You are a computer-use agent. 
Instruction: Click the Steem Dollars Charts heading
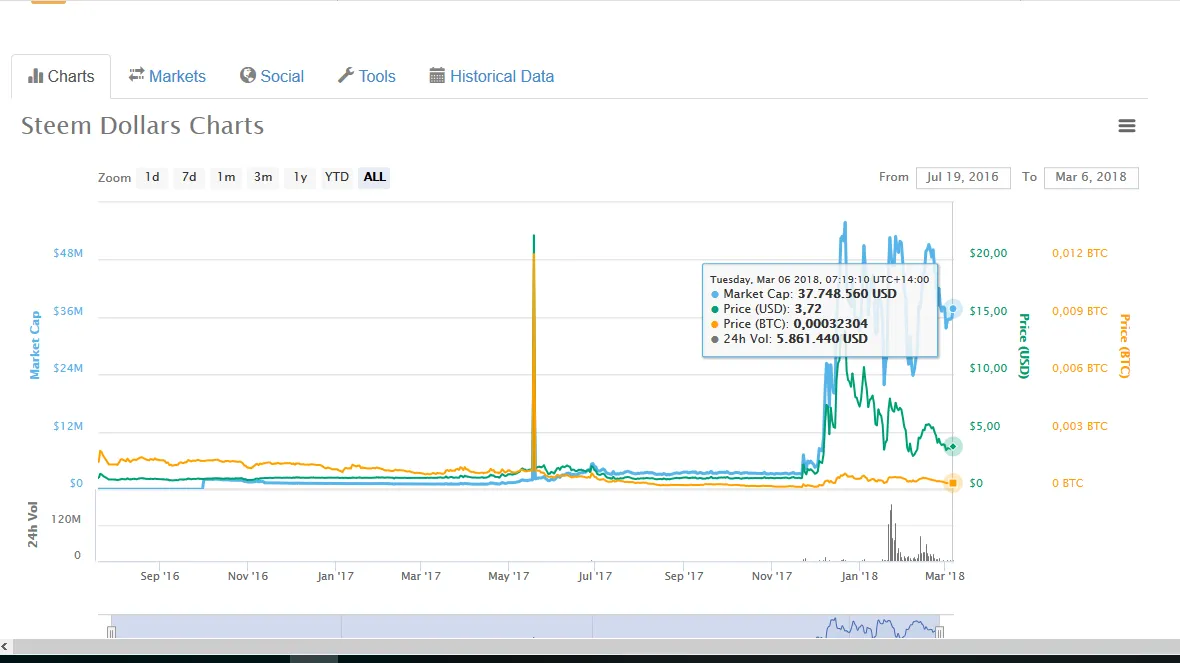pos(142,125)
